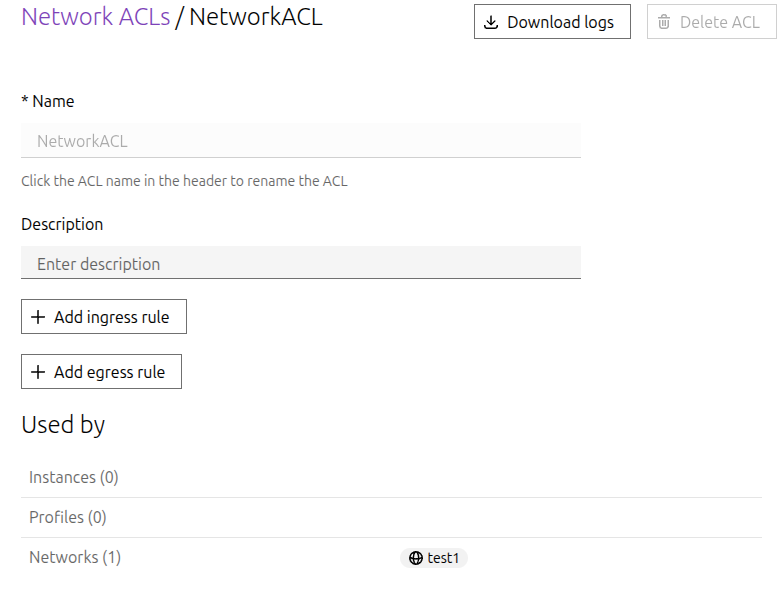Click the Add egress rule text

pyautogui.click(x=109, y=372)
